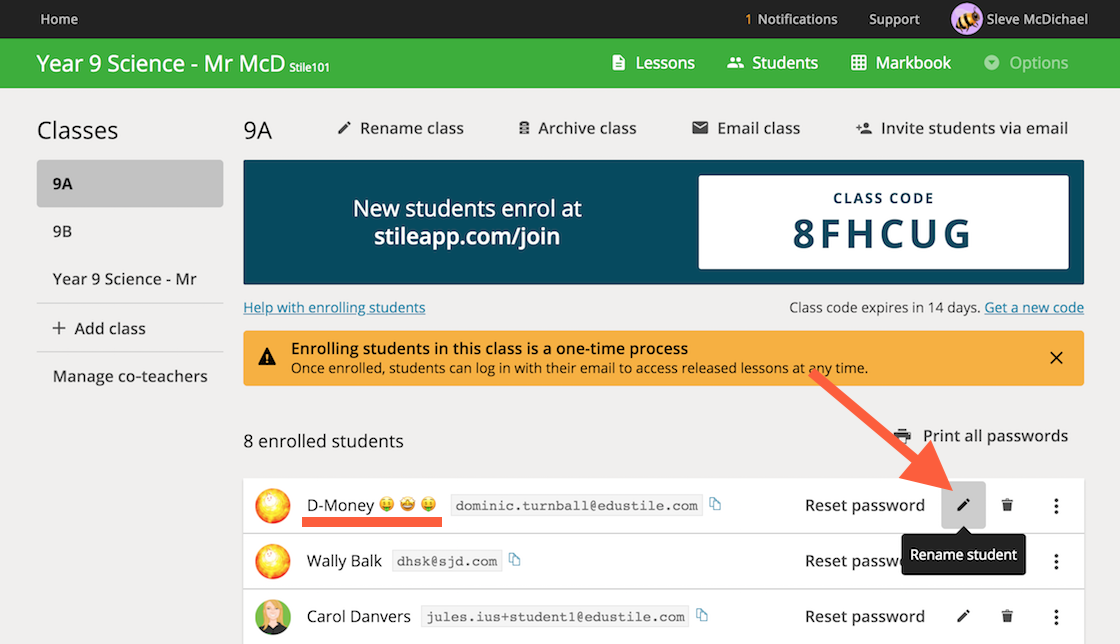
Task: Click the pencil icon for Carol Danvers
Action: (963, 616)
